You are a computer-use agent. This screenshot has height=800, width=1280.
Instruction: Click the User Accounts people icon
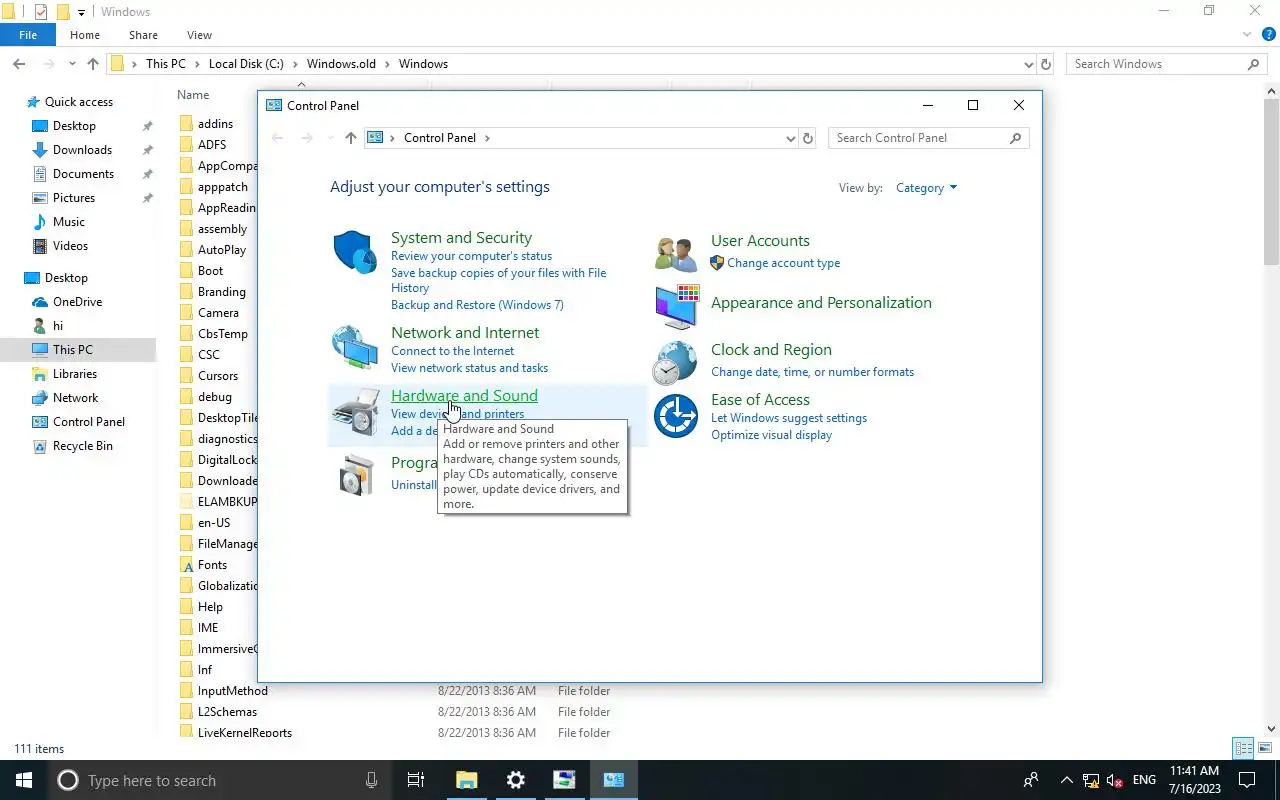[x=676, y=254]
